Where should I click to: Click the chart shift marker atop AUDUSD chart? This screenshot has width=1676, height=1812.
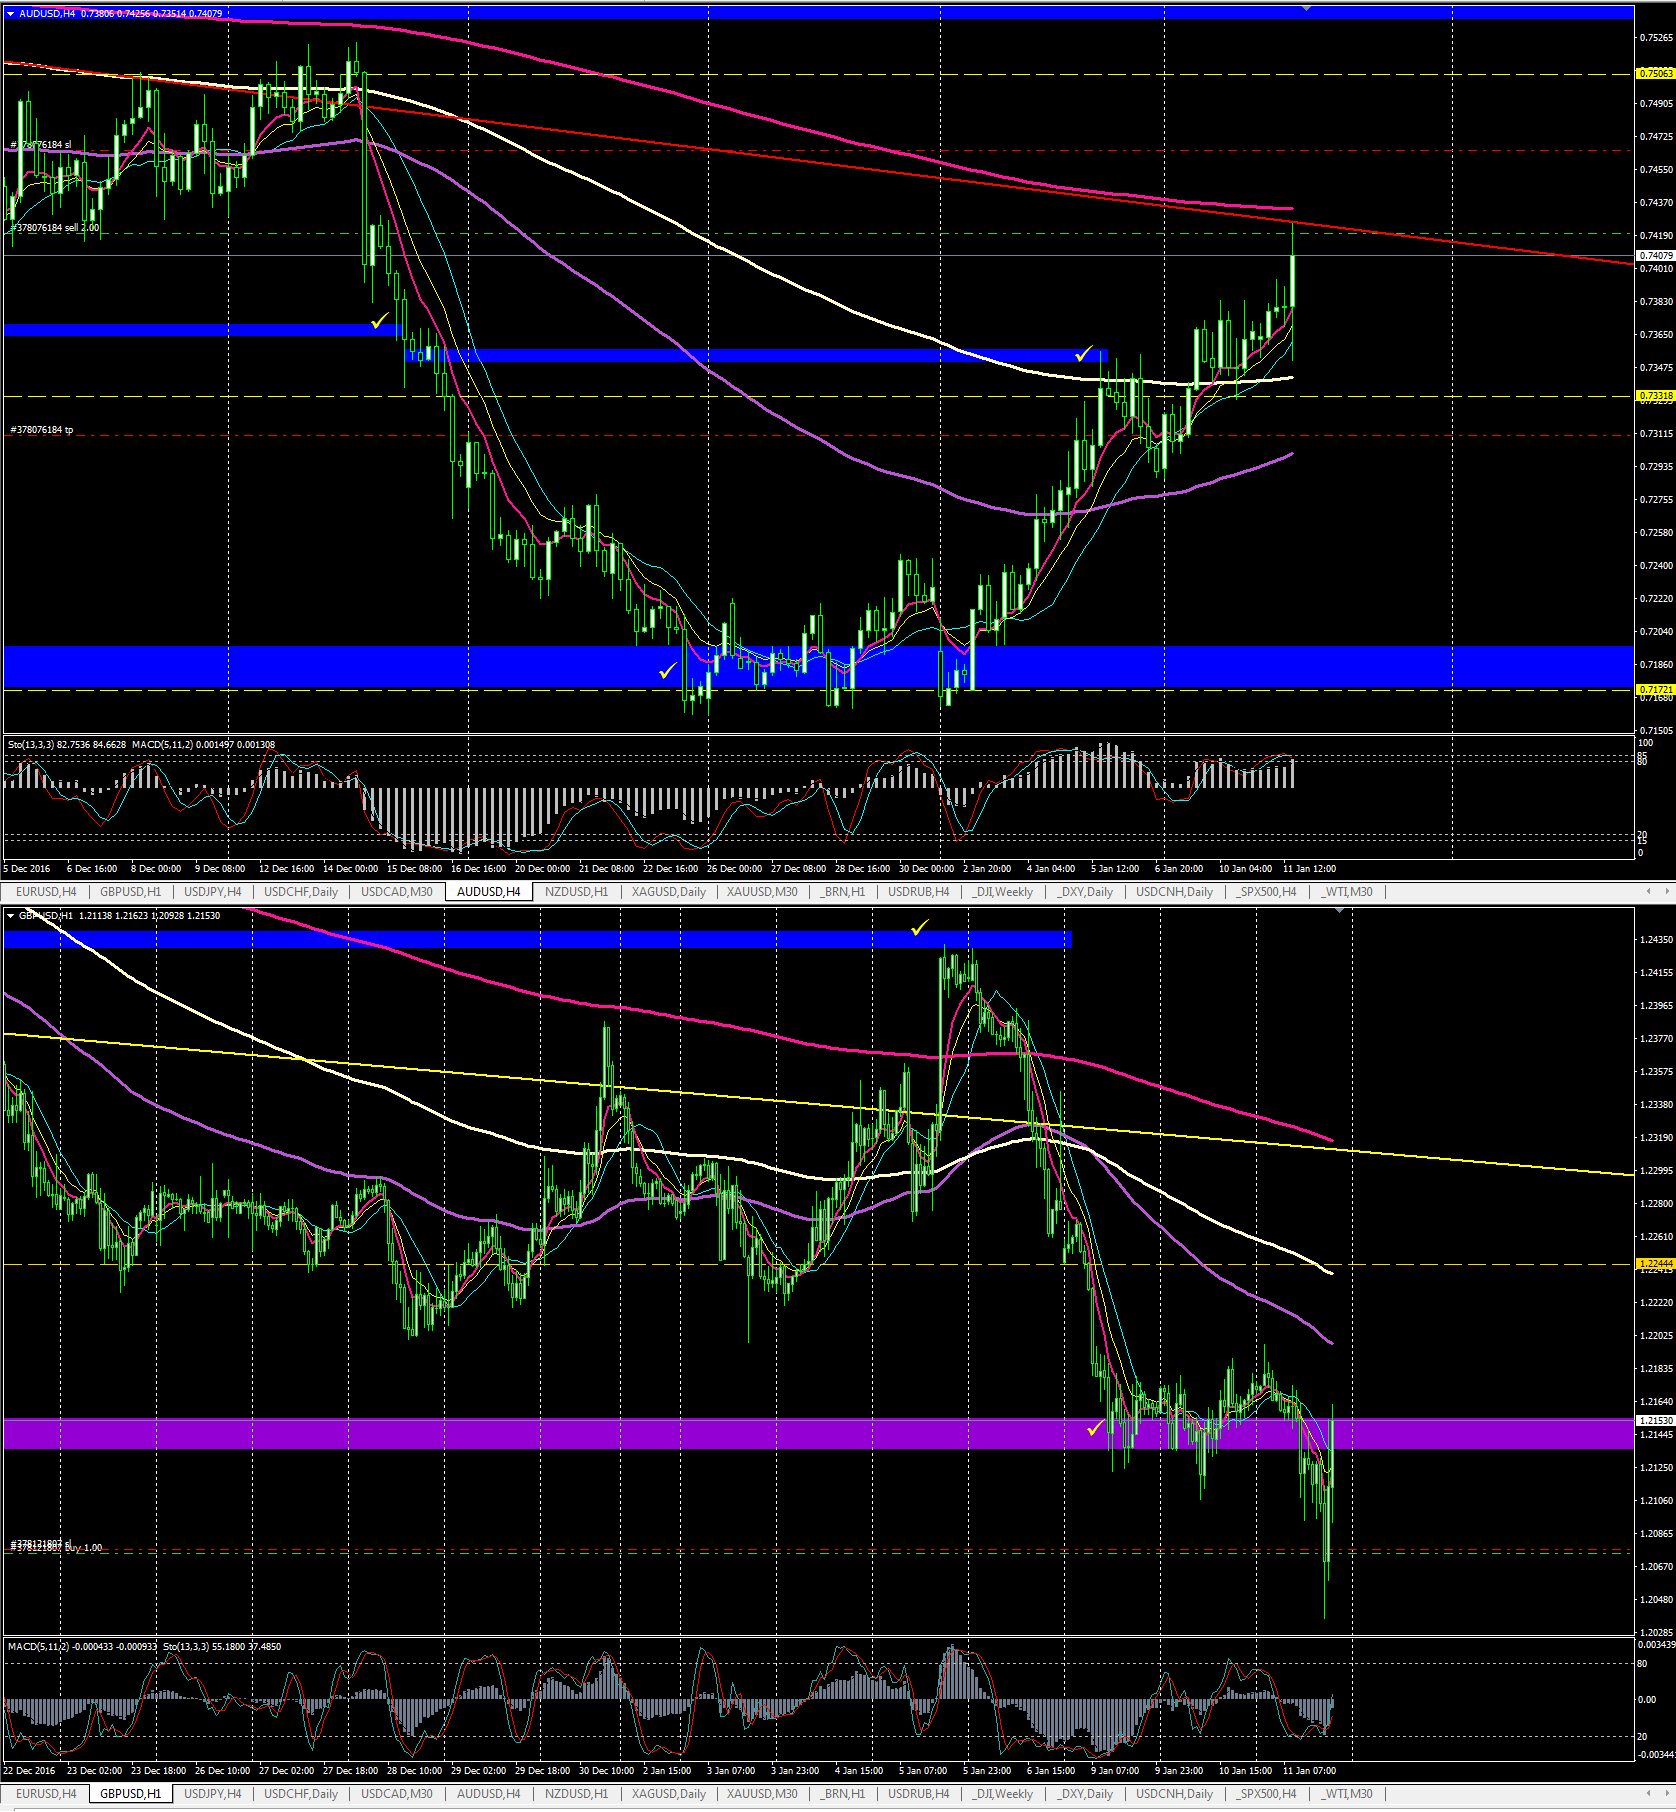tap(1306, 8)
